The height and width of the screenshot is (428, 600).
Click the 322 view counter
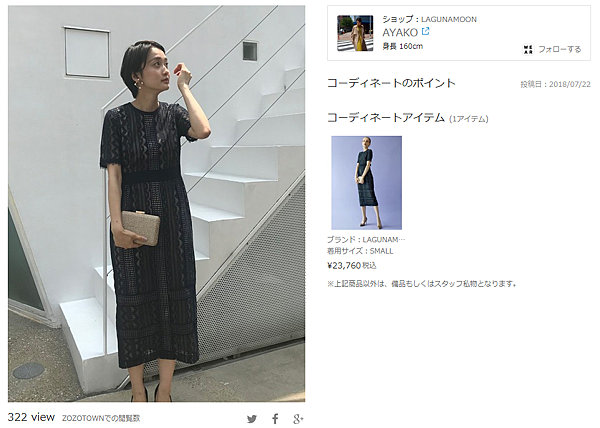[31, 417]
